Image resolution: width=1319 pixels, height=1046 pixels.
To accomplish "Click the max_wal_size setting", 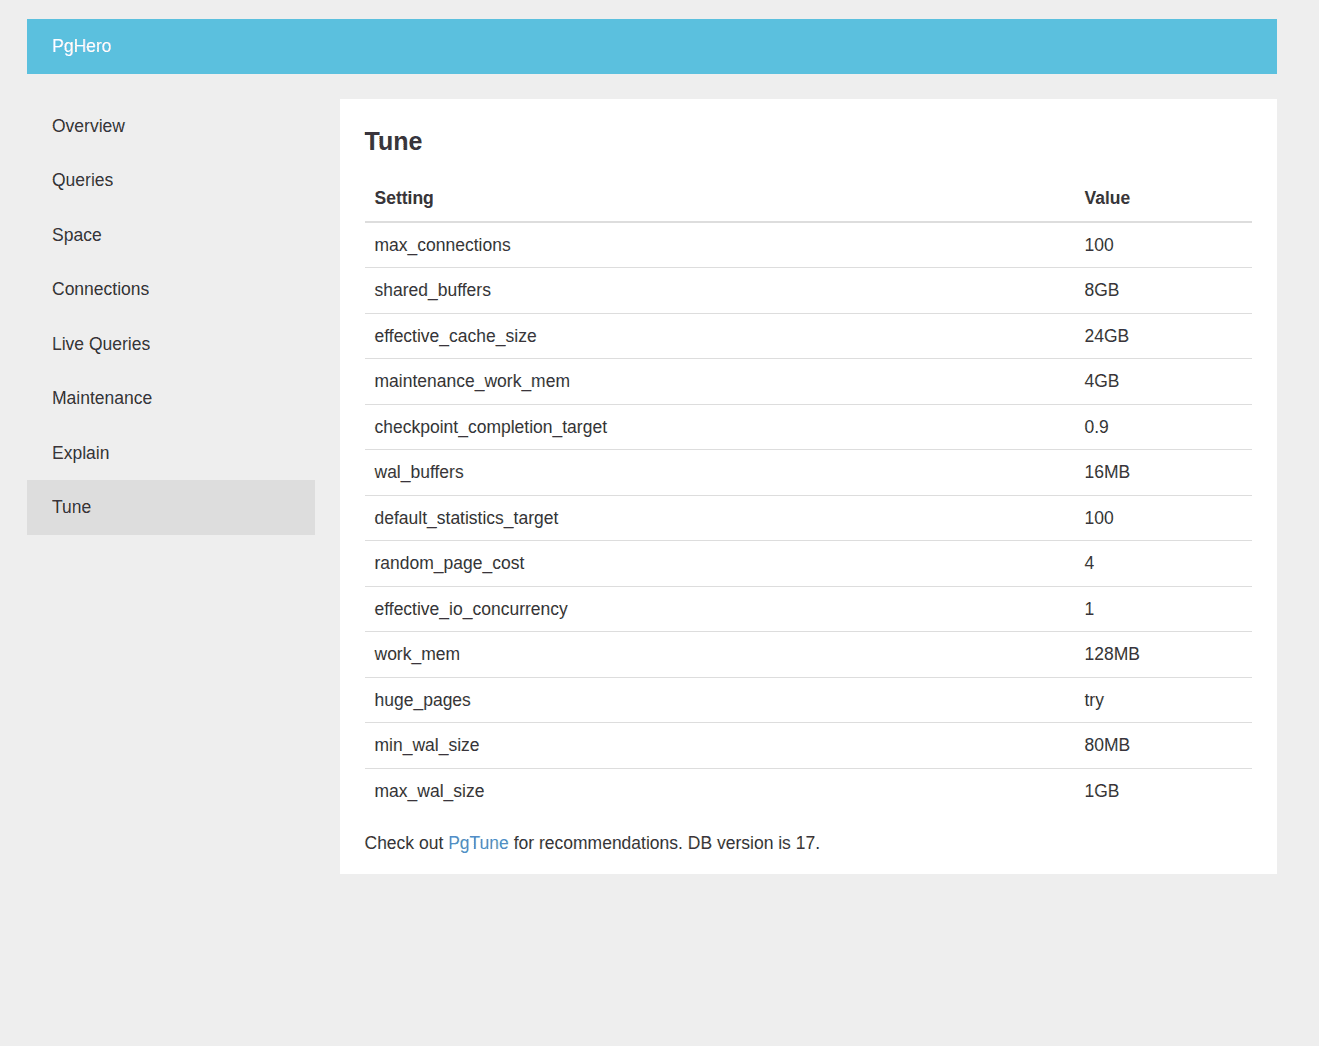I will (x=429, y=791).
